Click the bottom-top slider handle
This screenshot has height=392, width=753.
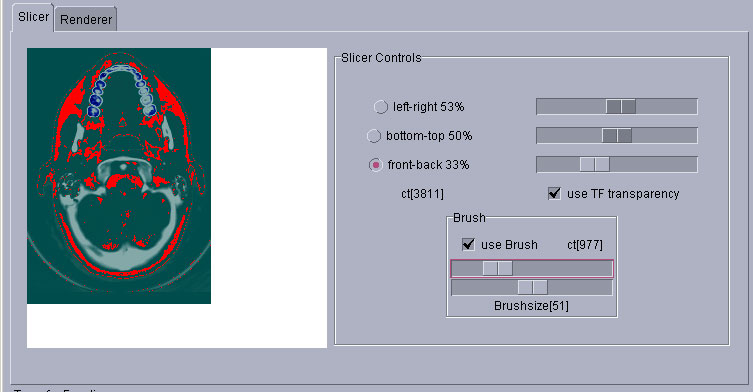pyautogui.click(x=617, y=136)
